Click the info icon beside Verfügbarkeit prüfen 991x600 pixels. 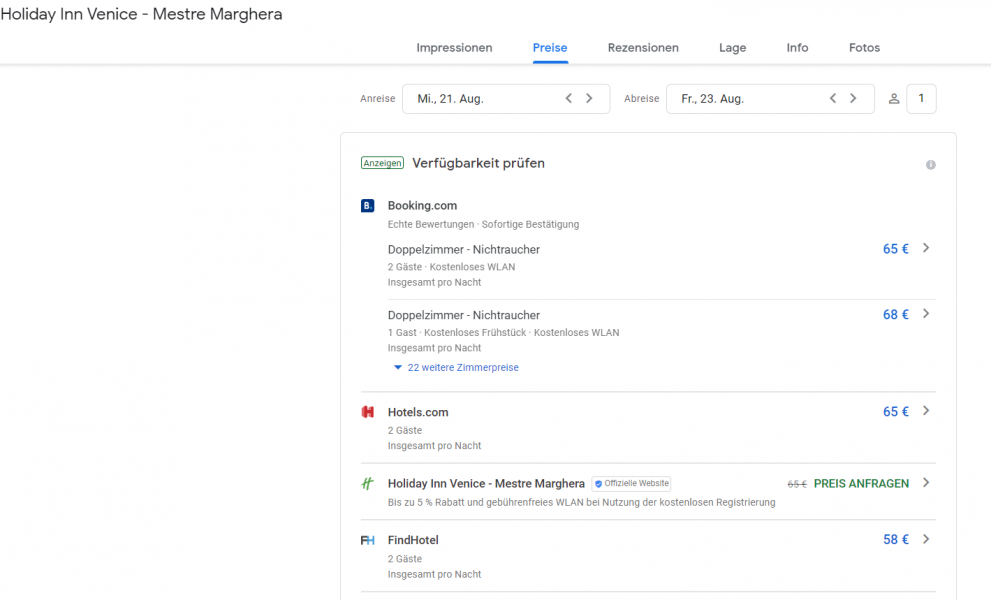point(930,165)
